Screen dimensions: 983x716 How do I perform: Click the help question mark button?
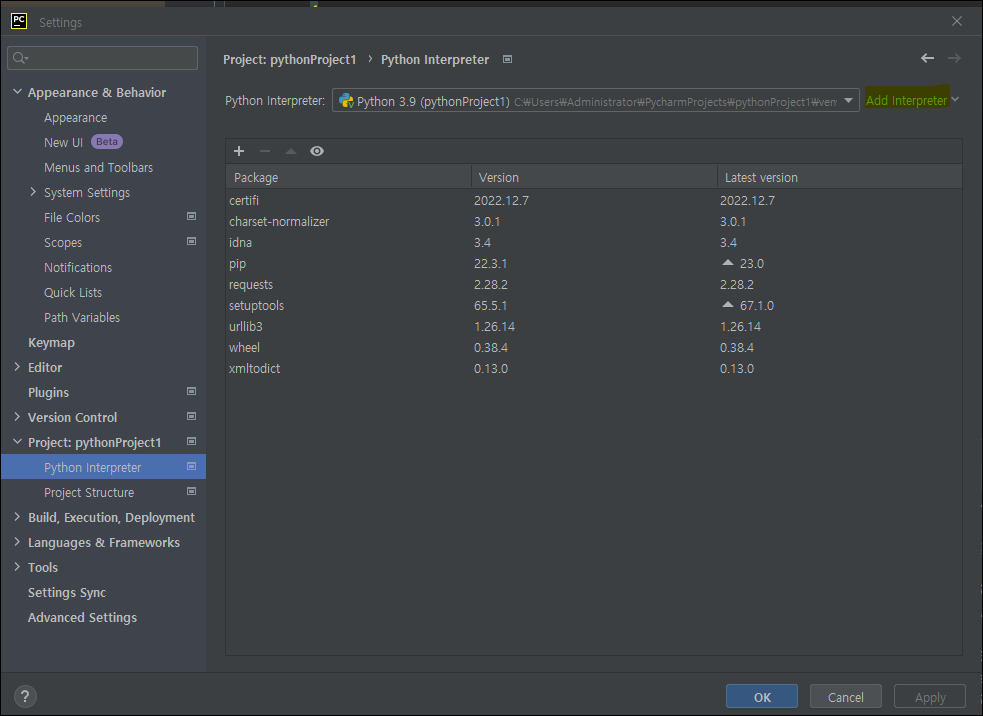[x=25, y=696]
